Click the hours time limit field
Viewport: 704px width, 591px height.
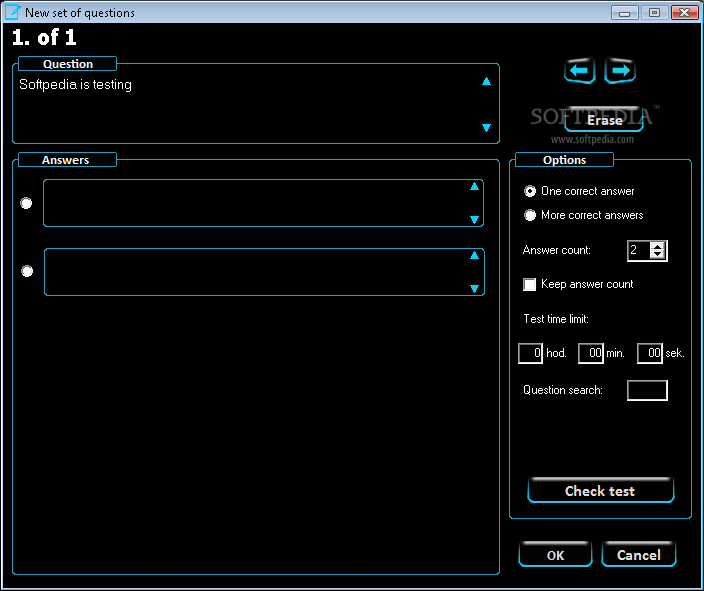530,353
